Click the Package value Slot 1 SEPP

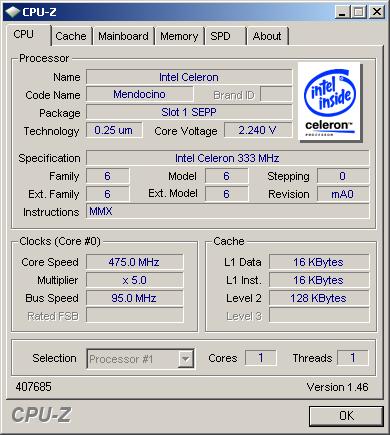tap(189, 112)
